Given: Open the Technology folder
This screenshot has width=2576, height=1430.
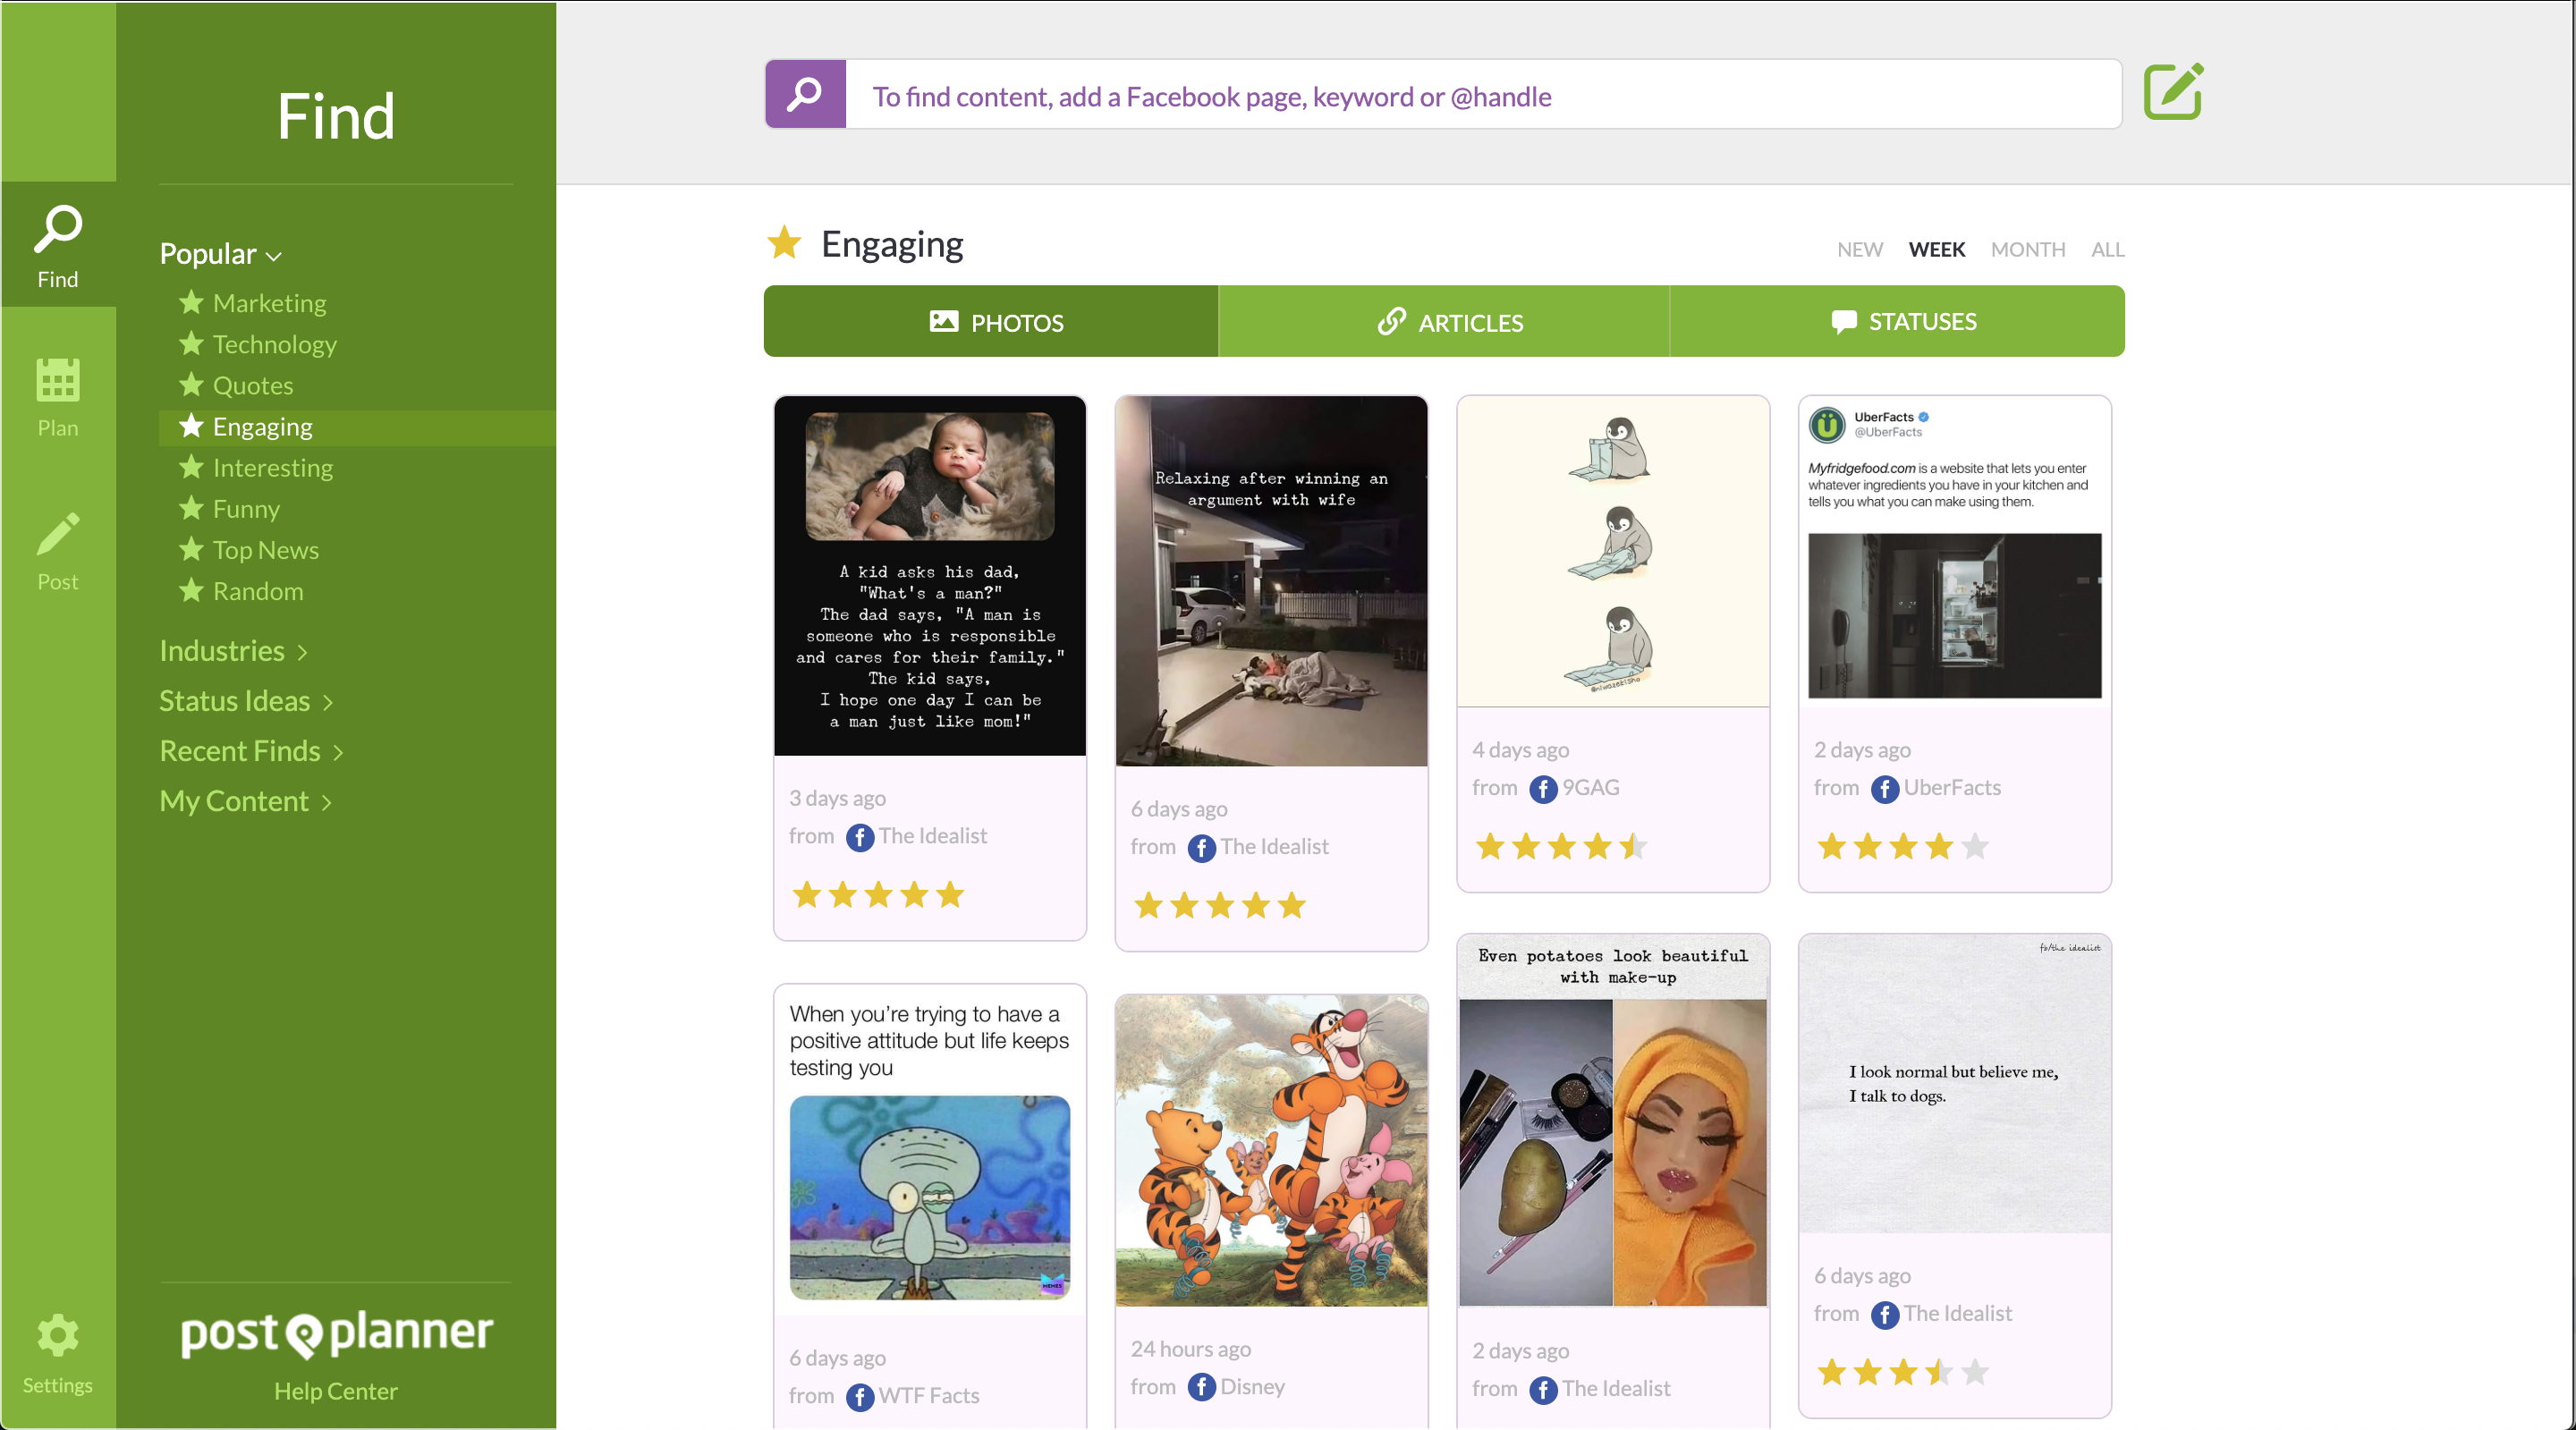Looking at the screenshot, I should click(275, 344).
